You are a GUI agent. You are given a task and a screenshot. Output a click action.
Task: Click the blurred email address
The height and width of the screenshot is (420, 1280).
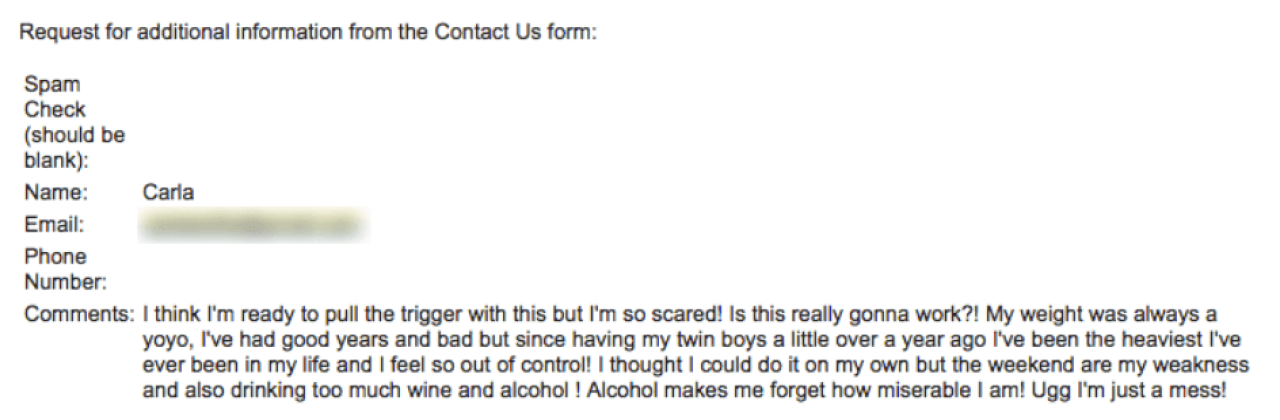click(254, 225)
